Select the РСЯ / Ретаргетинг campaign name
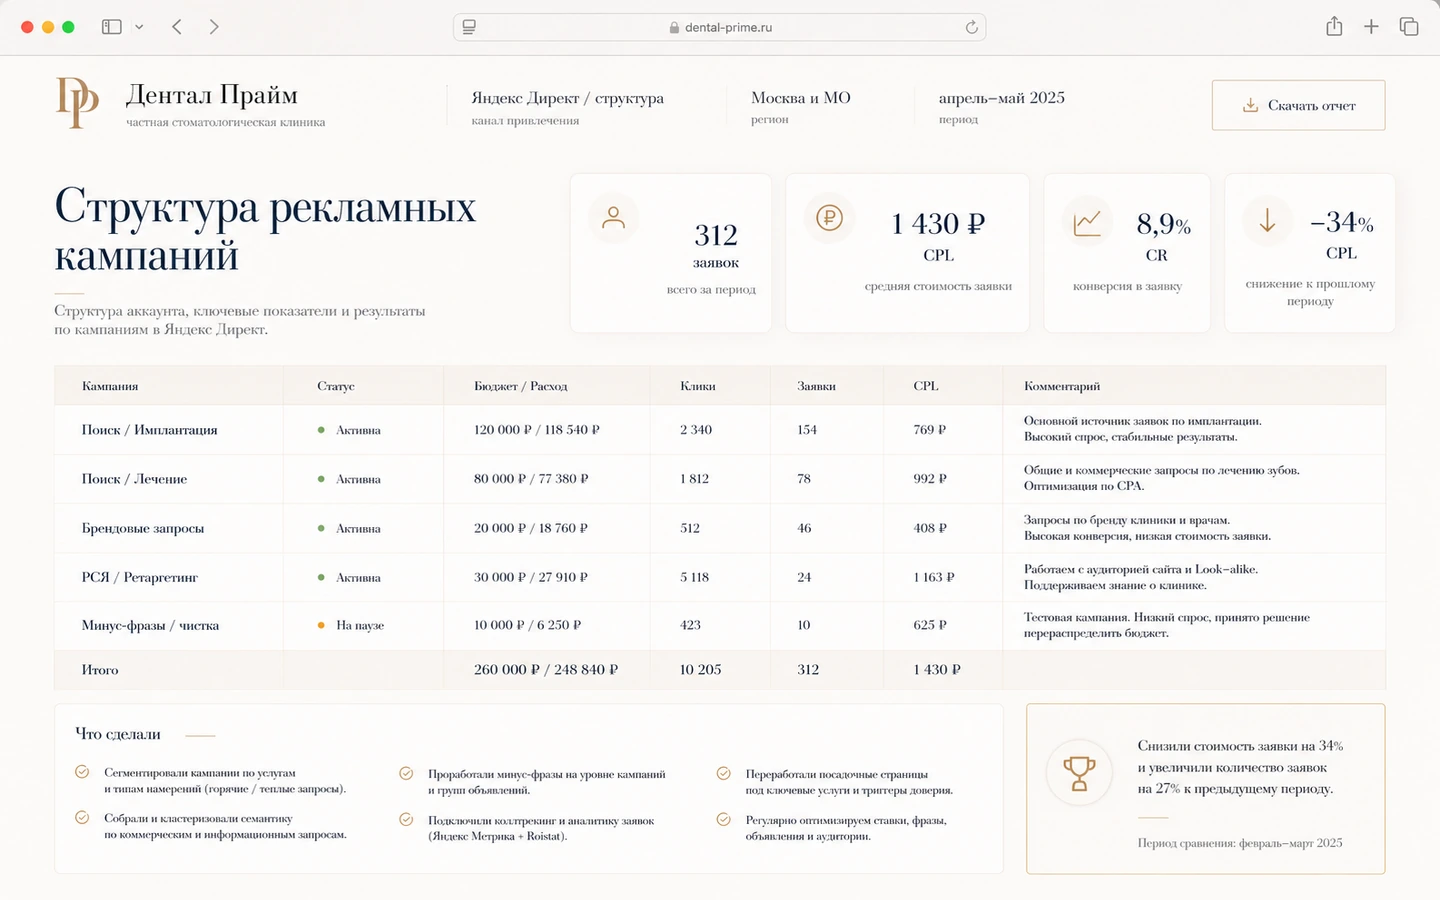The width and height of the screenshot is (1440, 900). click(x=140, y=577)
